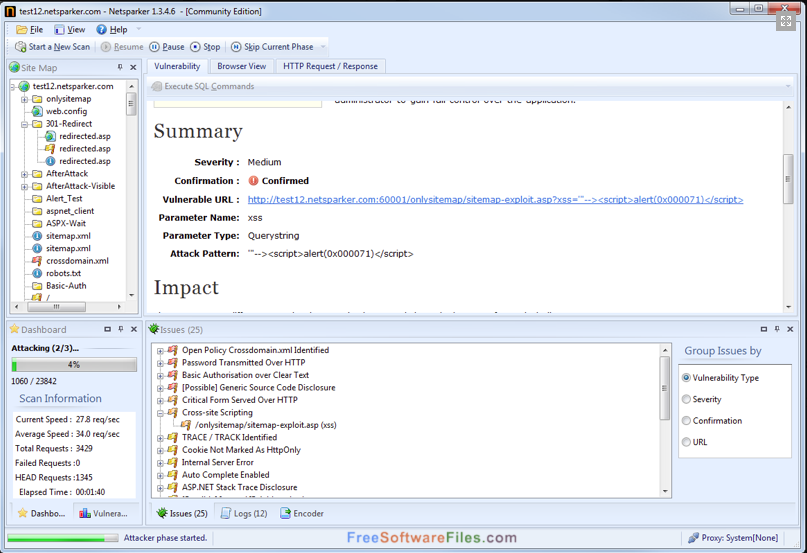Click the Start a New Scan icon

tap(21, 47)
